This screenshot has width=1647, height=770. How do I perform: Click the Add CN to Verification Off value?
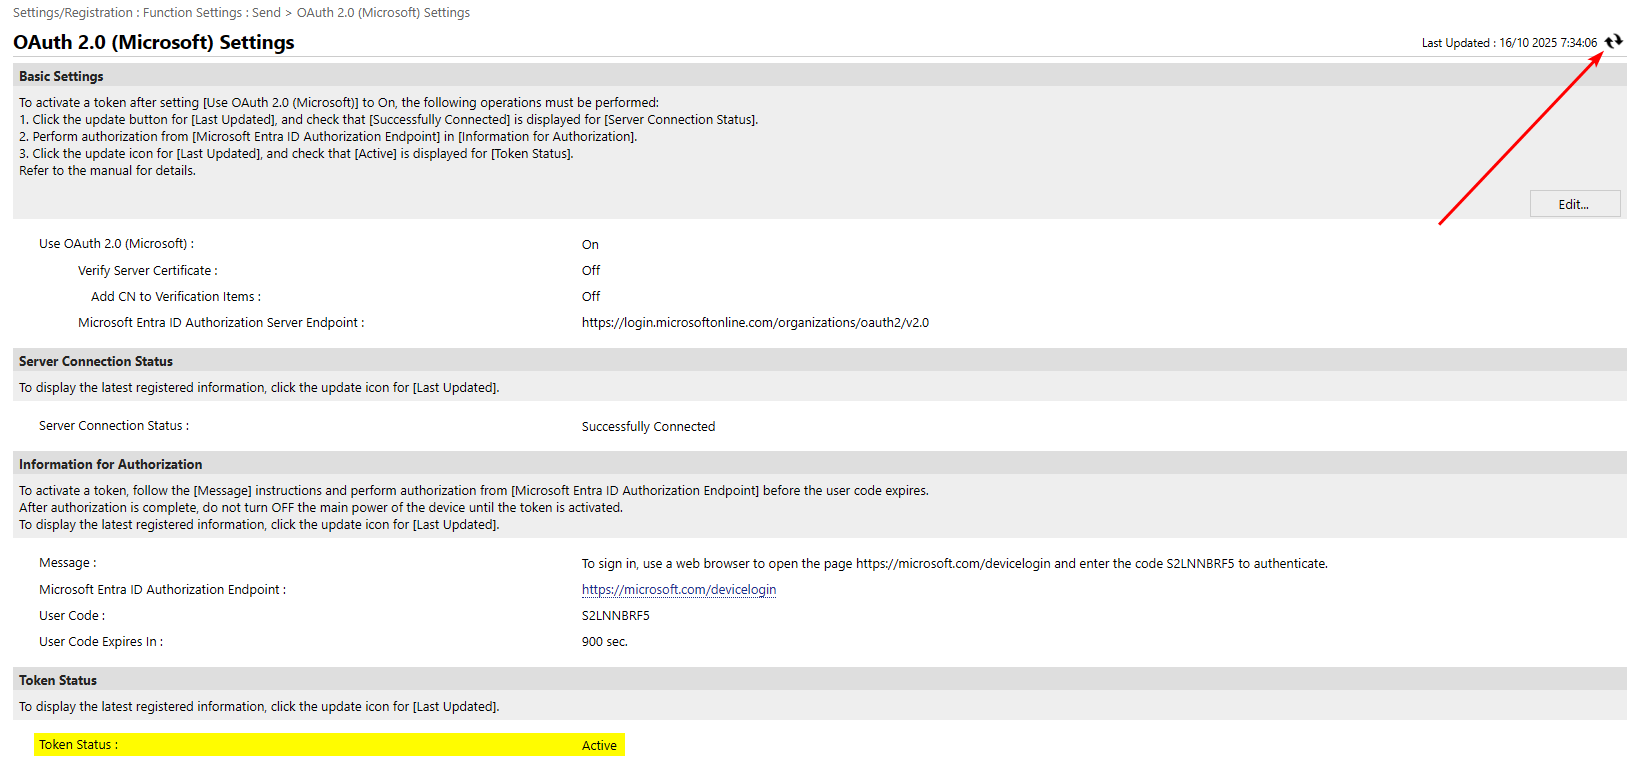(591, 297)
